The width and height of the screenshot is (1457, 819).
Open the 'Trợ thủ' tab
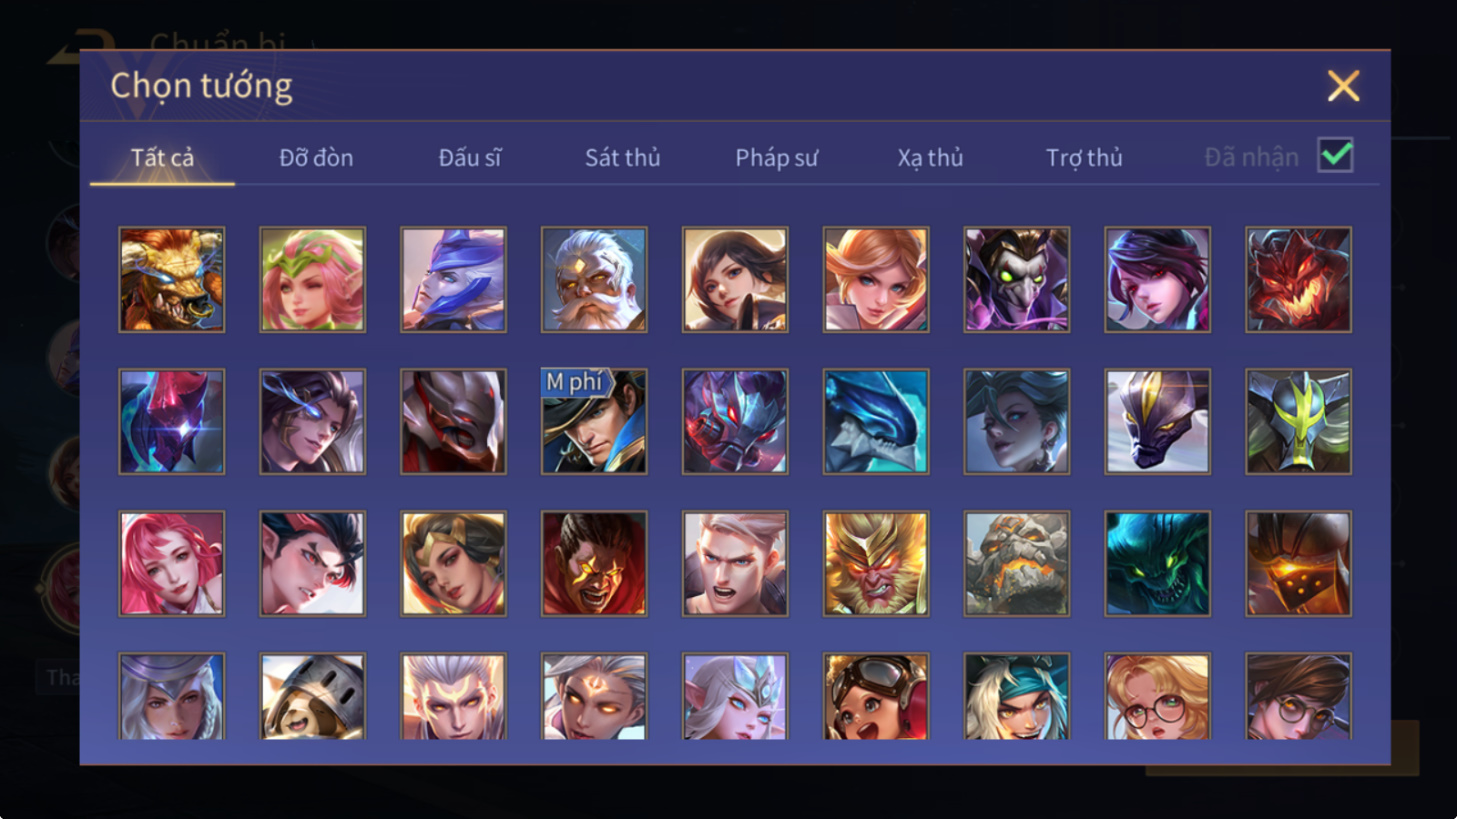coord(1084,157)
